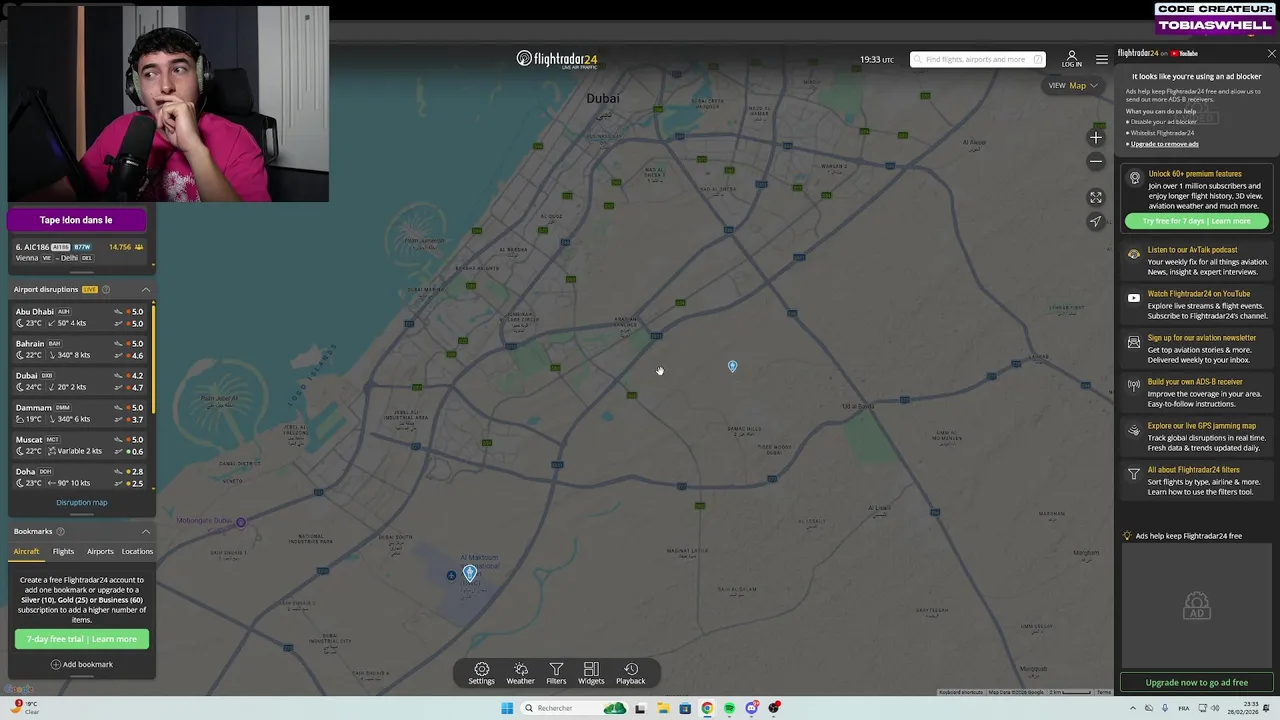Click 7-day free trial Learn more button

coord(82,639)
